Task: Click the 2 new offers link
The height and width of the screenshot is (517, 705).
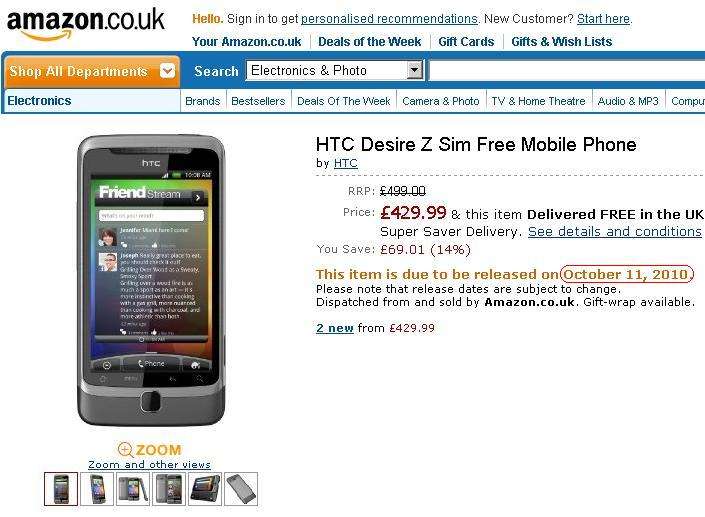Action: tap(335, 328)
